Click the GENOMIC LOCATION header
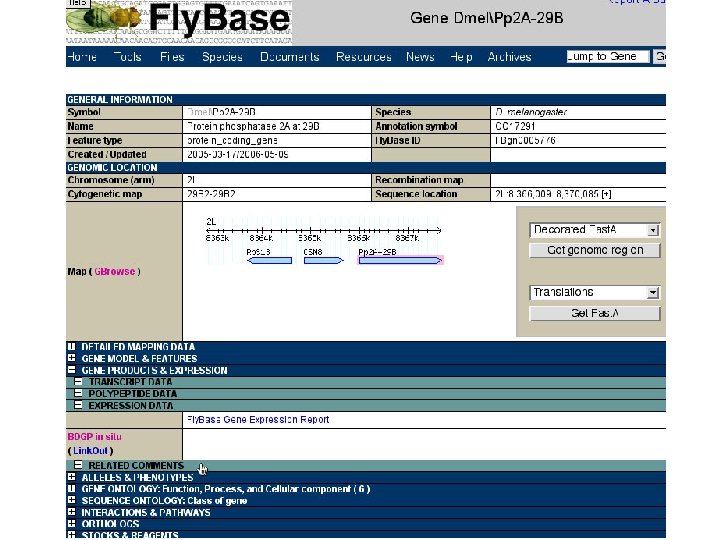Viewport: 720px width, 540px height. [366, 168]
